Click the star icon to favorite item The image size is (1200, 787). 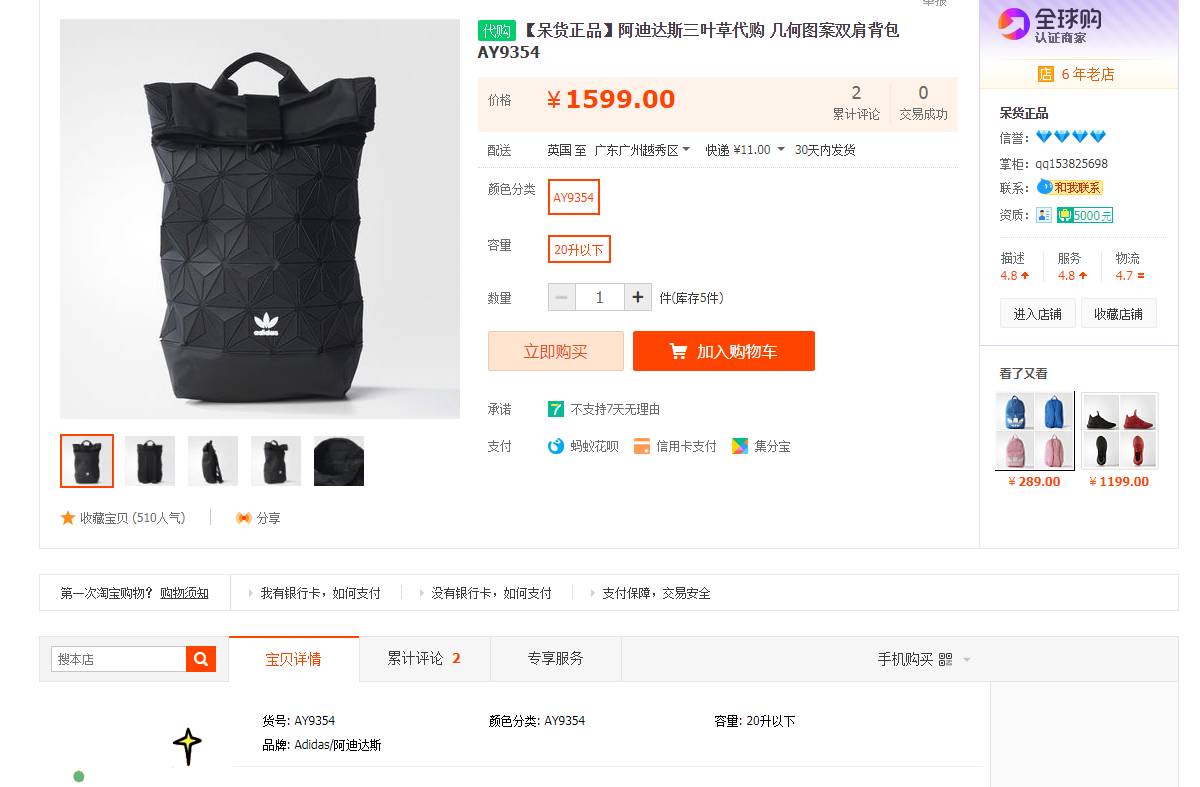(x=68, y=518)
